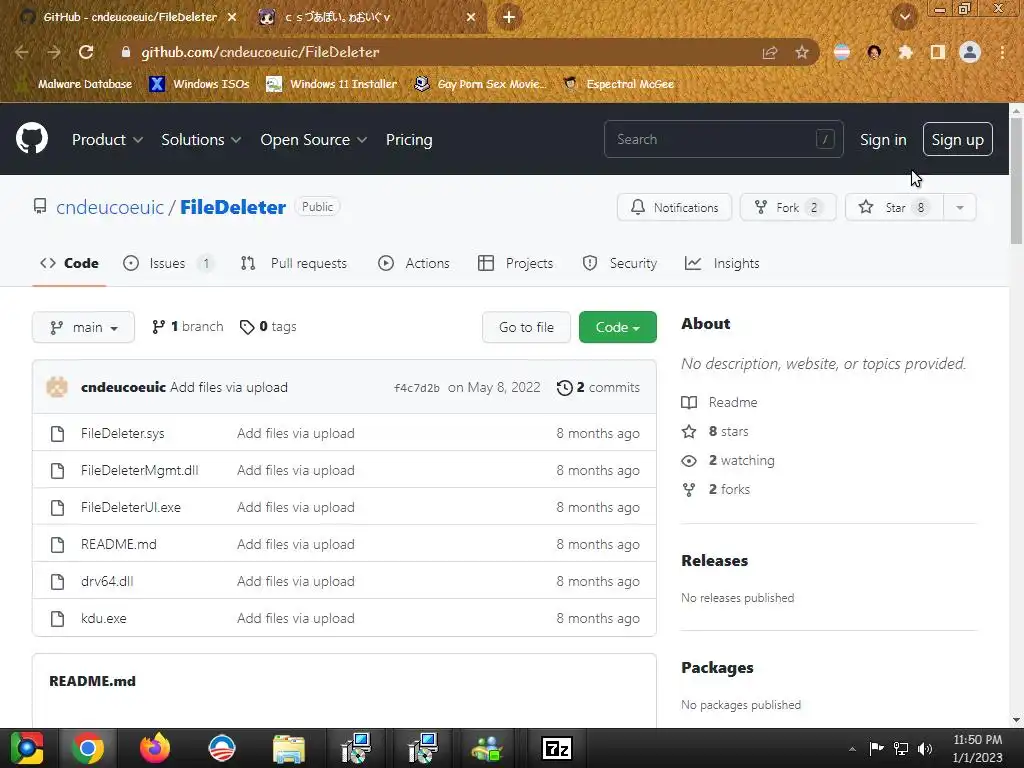Open the Pricing page
Screen dimensions: 1024x768
click(409, 140)
